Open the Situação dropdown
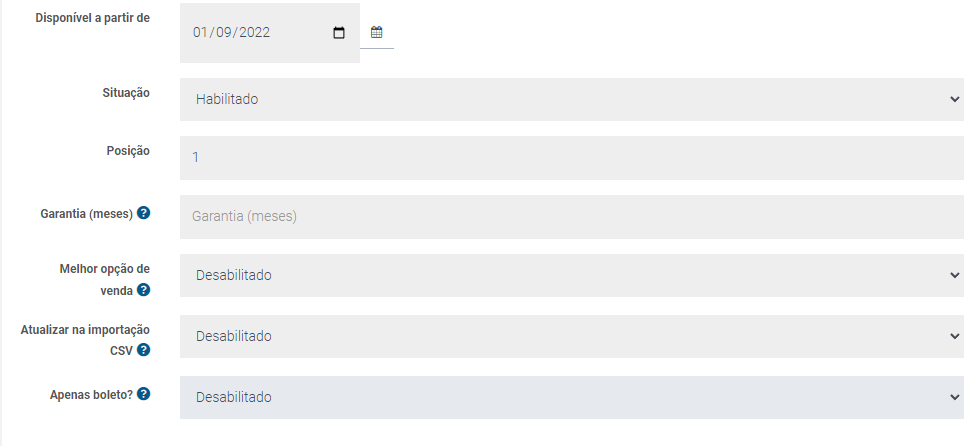This screenshot has height=446, width=978. [x=571, y=99]
